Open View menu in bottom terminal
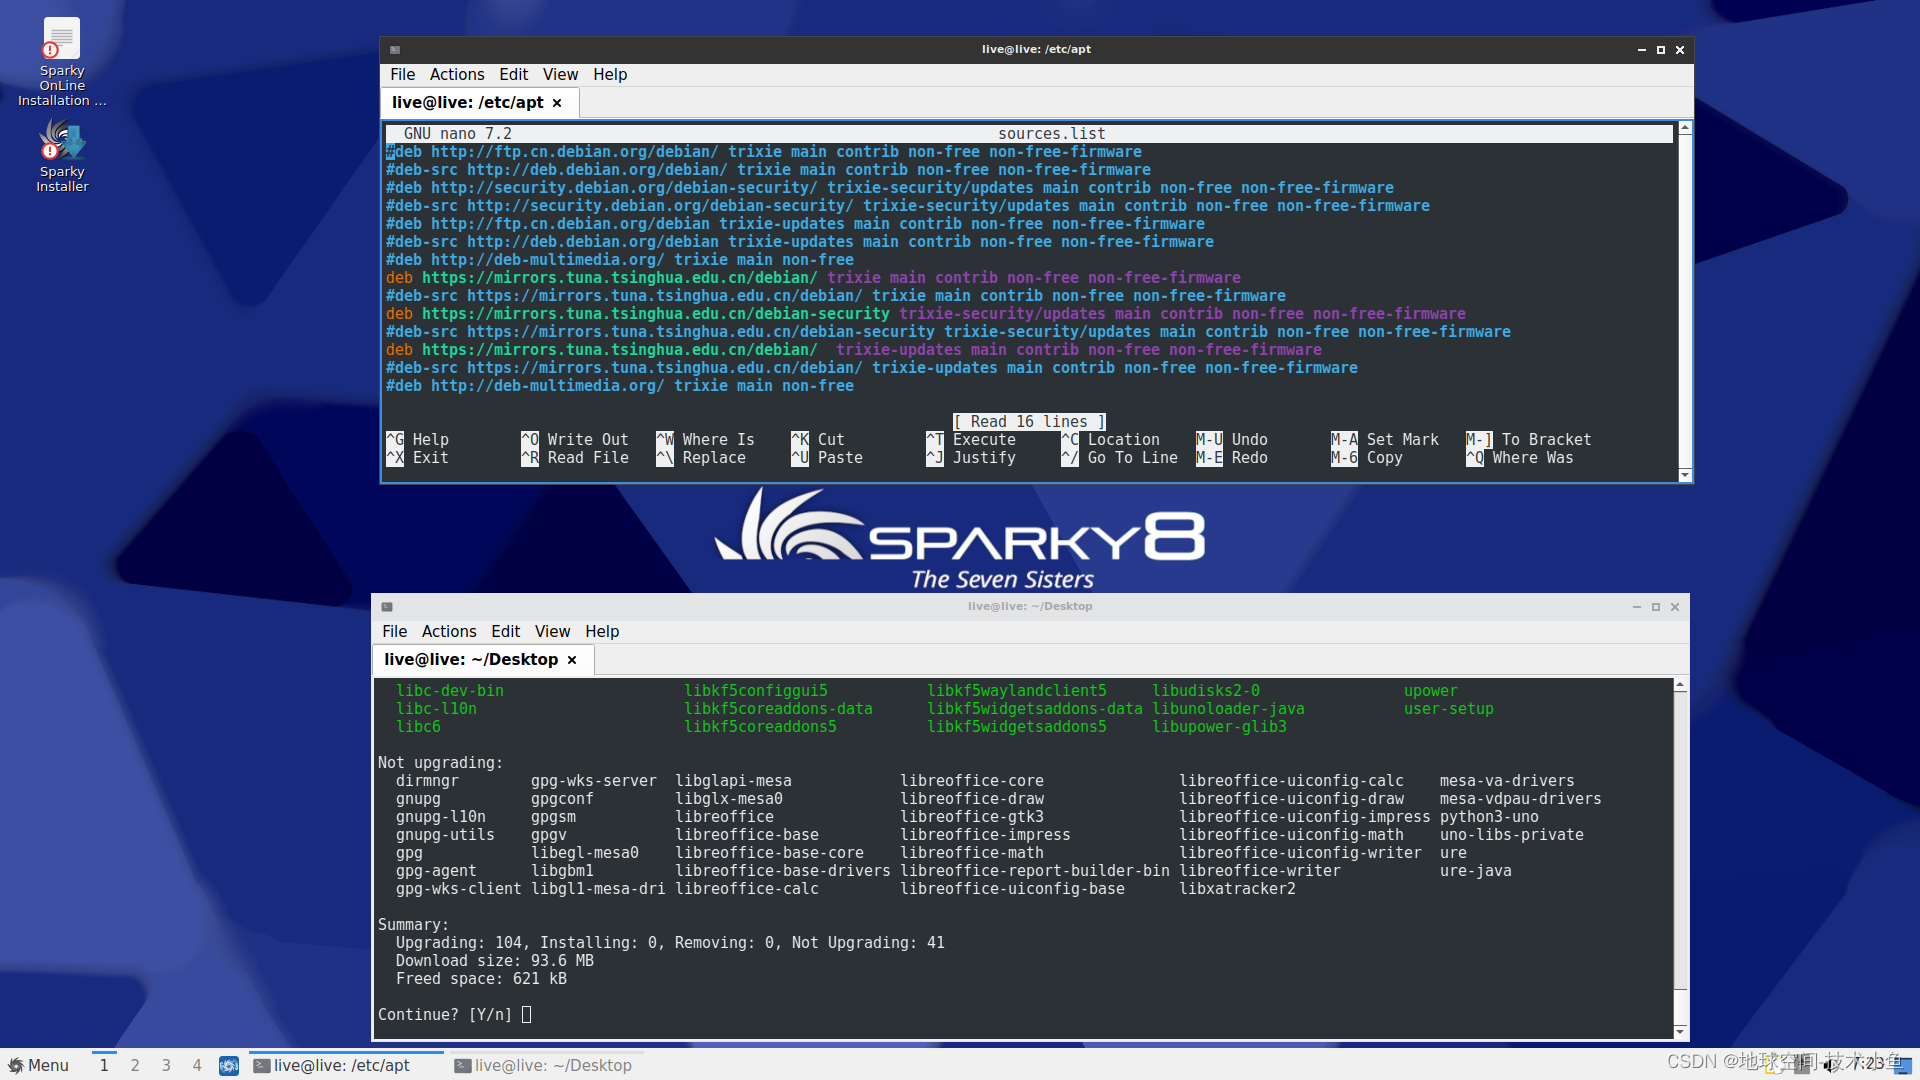The image size is (1920, 1080). click(552, 632)
